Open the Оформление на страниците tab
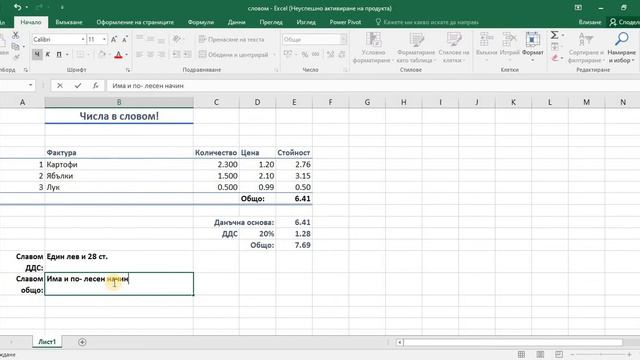This screenshot has width=640, height=360. [135, 22]
